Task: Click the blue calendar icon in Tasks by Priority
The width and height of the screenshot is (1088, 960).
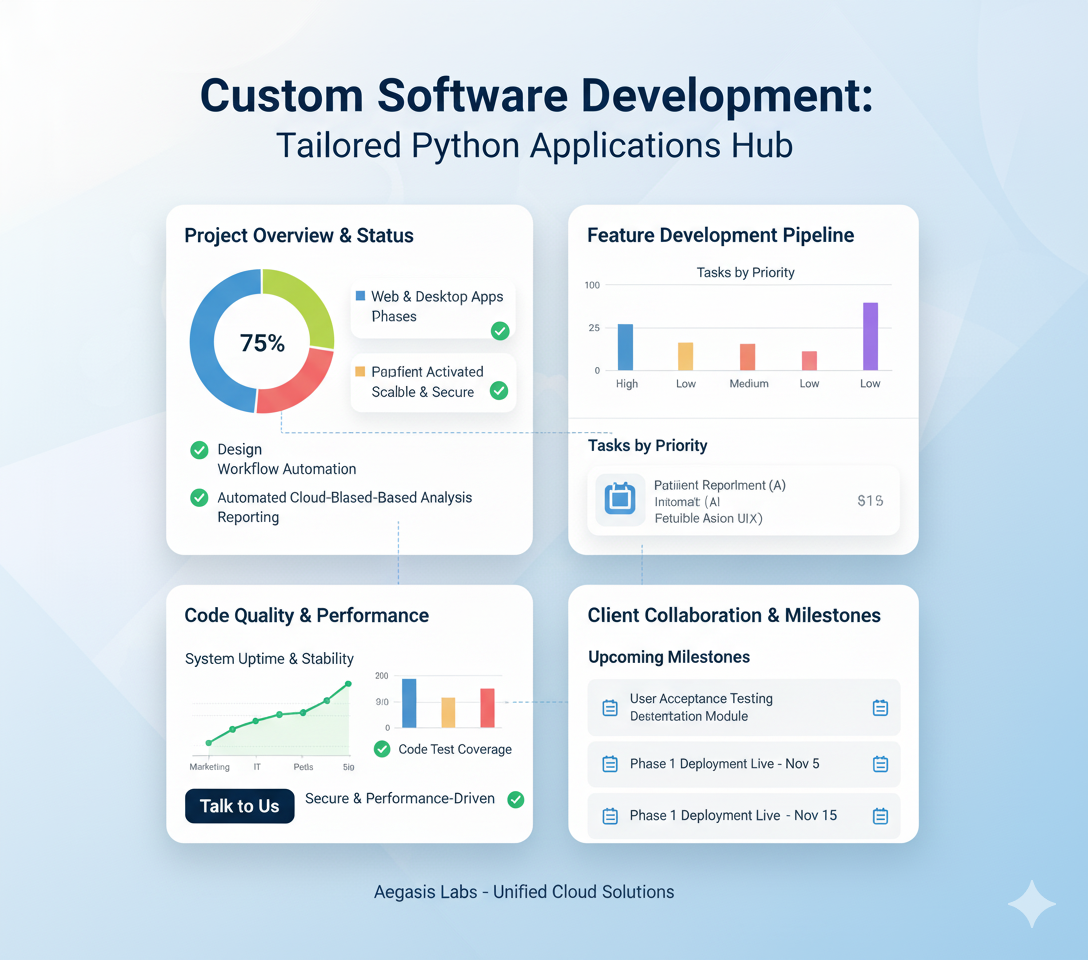Action: coord(620,499)
